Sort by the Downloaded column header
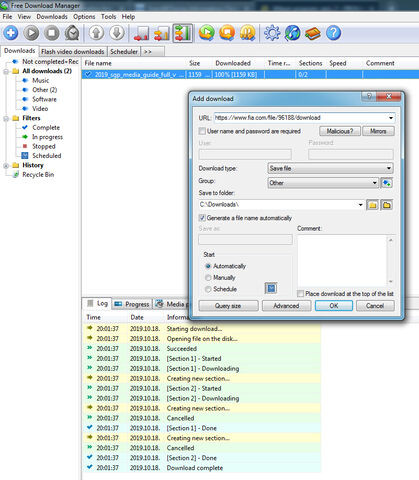Screen dimensions: 419x480 click(x=233, y=63)
